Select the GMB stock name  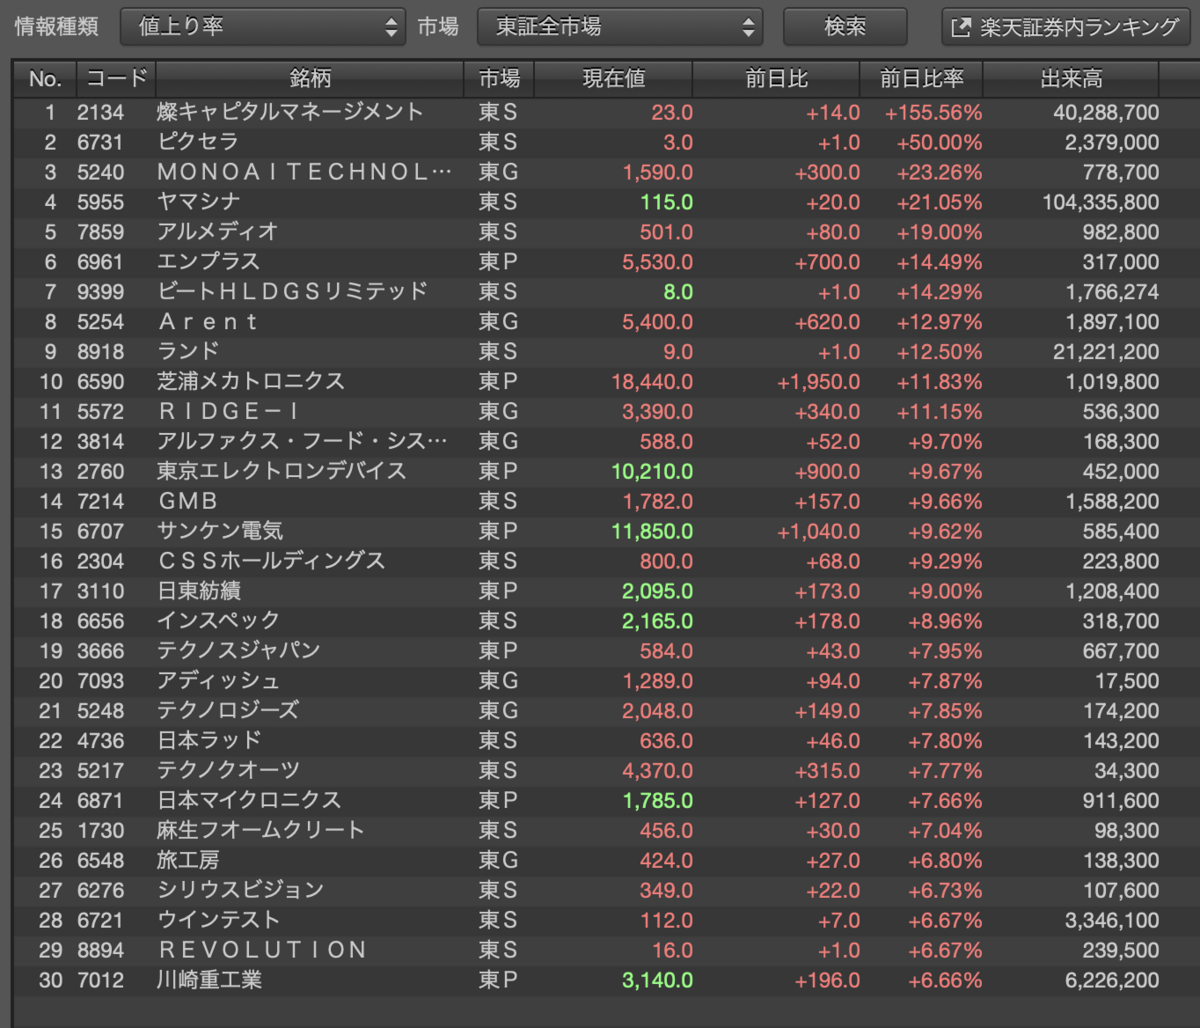click(188, 501)
